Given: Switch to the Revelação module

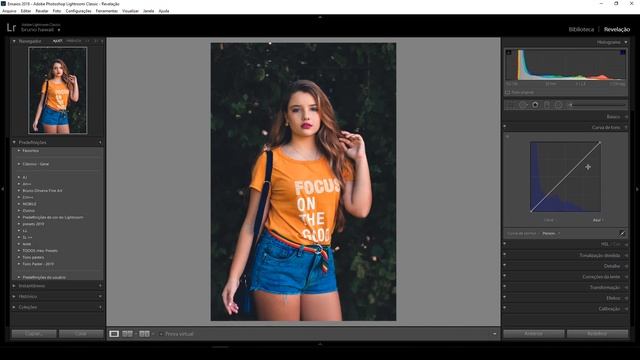Looking at the screenshot, I should coord(617,29).
